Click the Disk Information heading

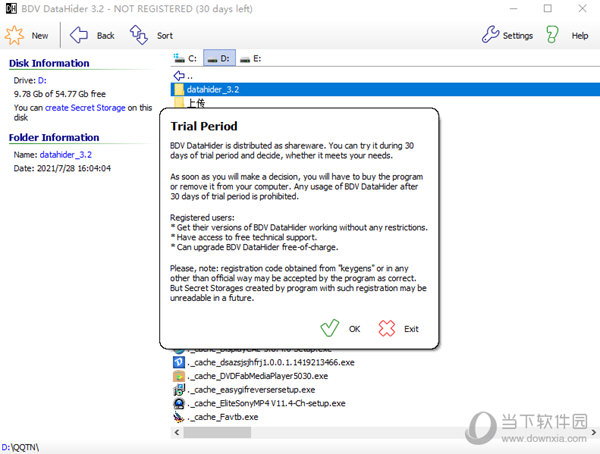pos(49,63)
